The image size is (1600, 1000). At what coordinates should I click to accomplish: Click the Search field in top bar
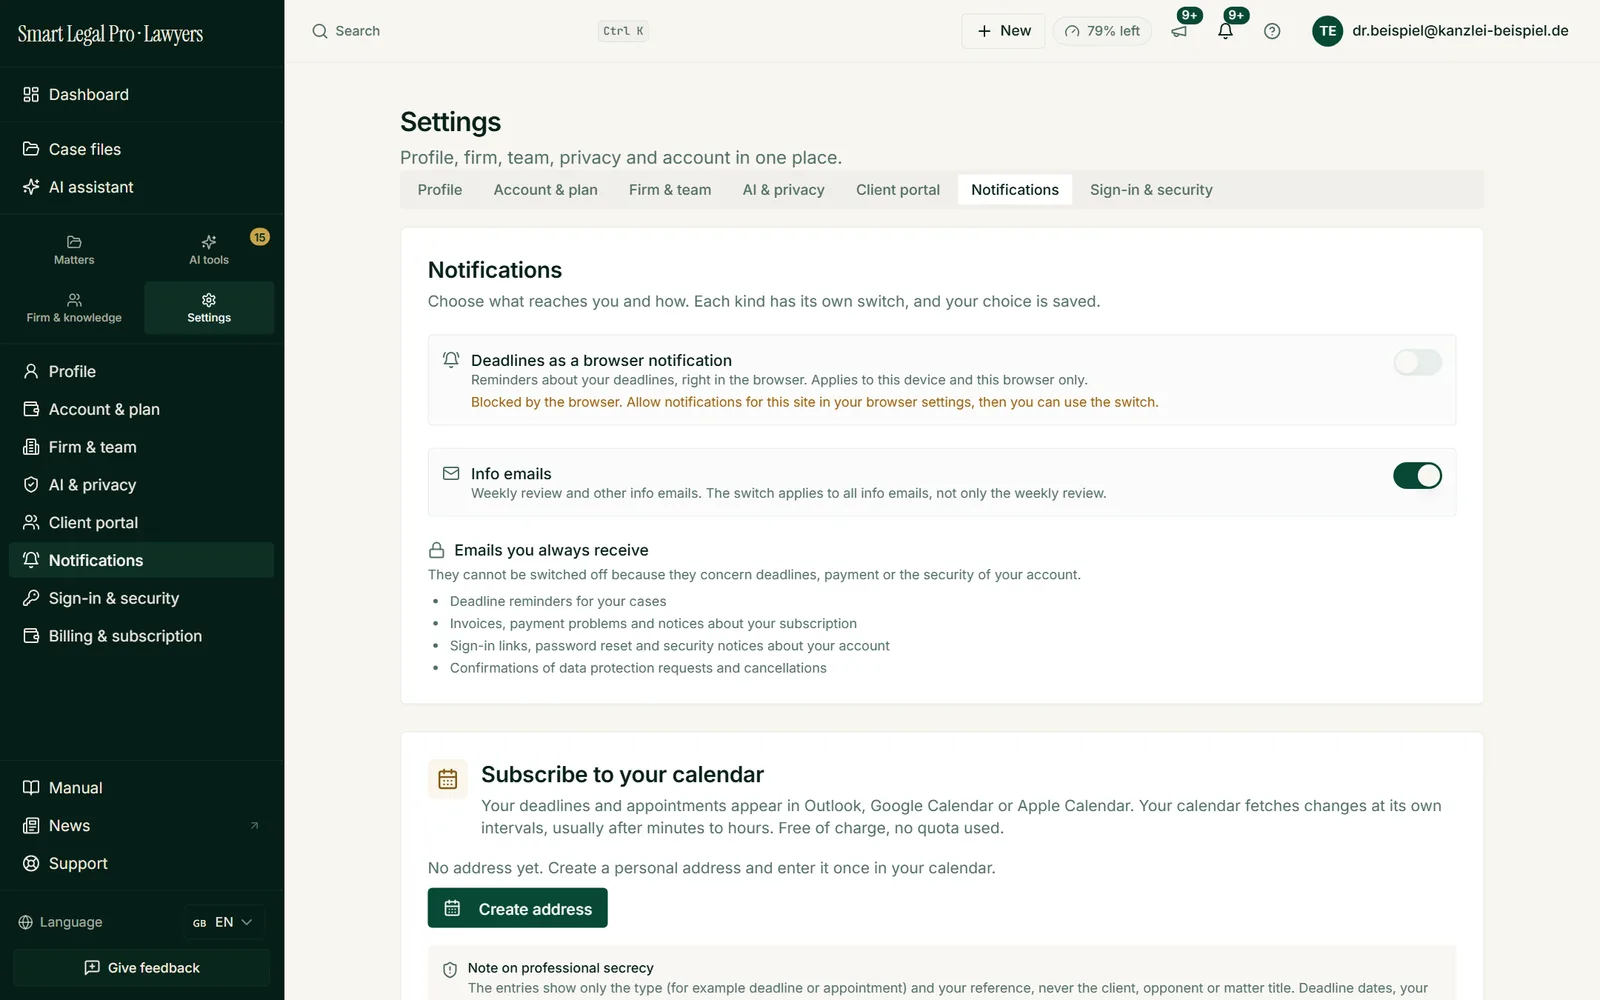[480, 31]
